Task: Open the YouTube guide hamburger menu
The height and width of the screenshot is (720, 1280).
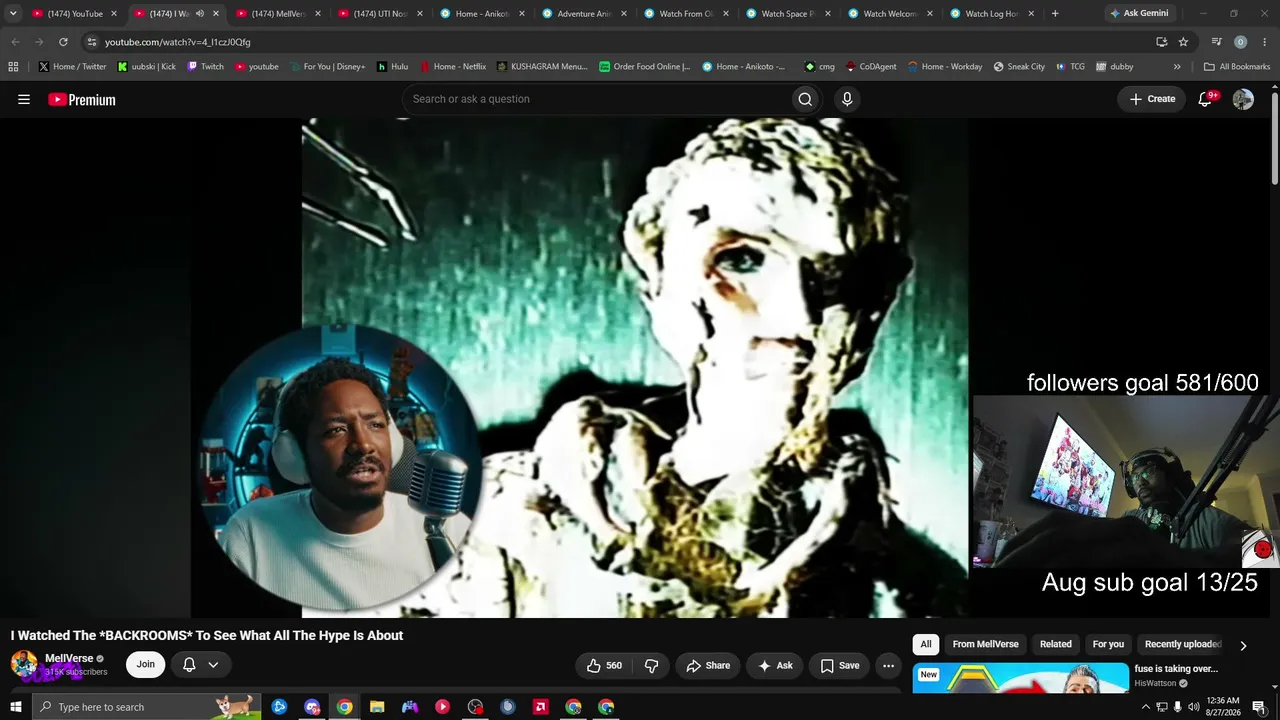Action: click(x=24, y=99)
